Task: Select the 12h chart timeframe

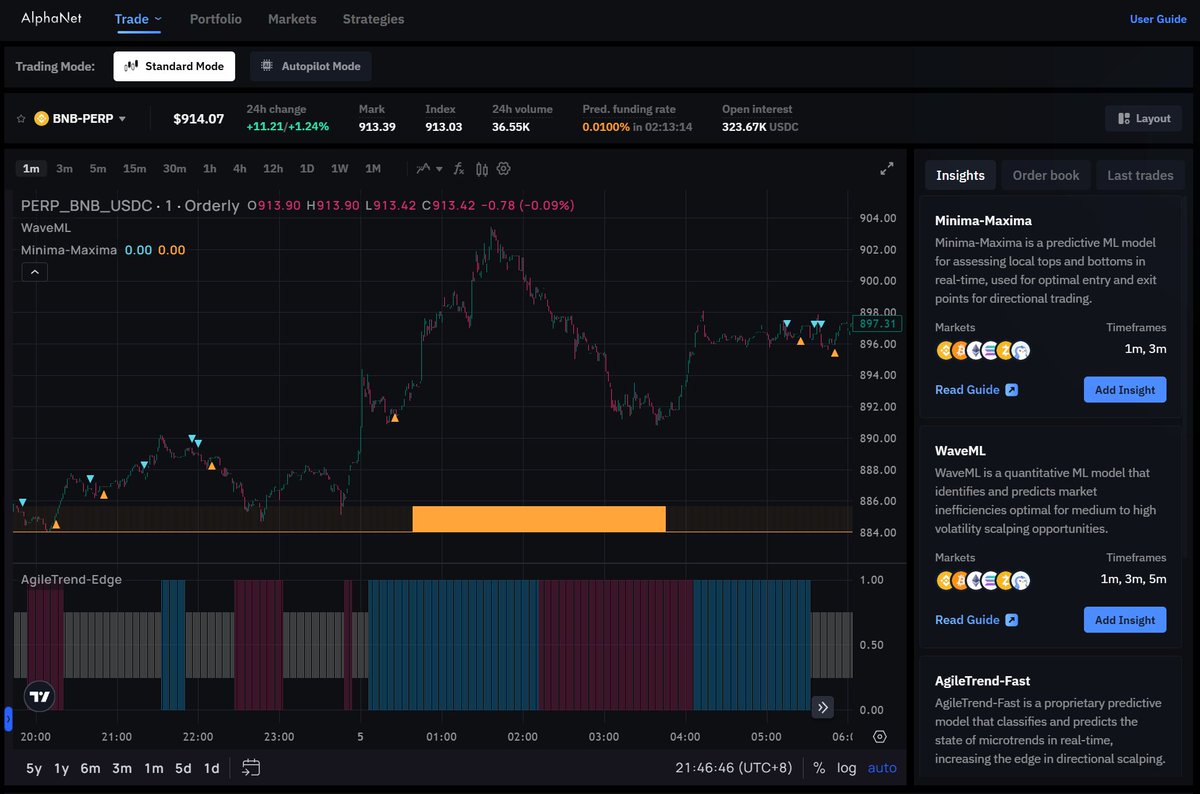Action: [273, 169]
